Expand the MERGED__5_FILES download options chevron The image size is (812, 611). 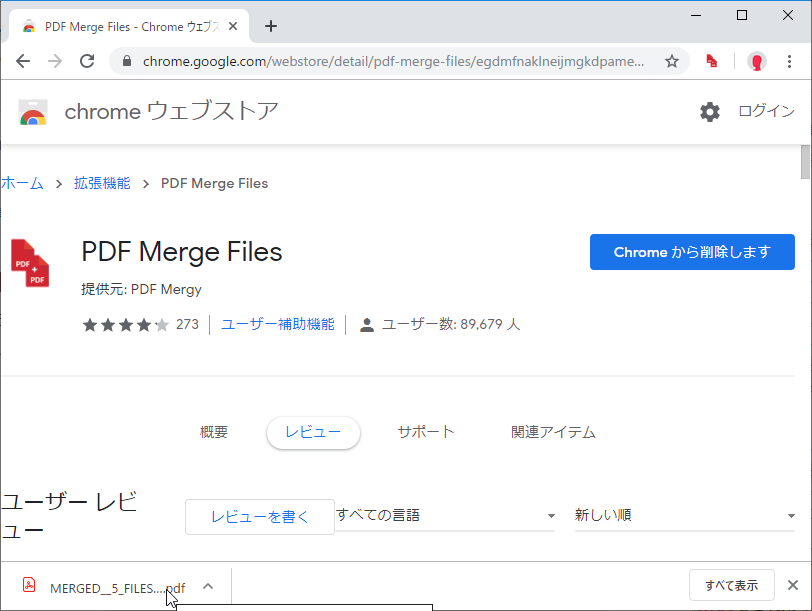[x=208, y=587]
